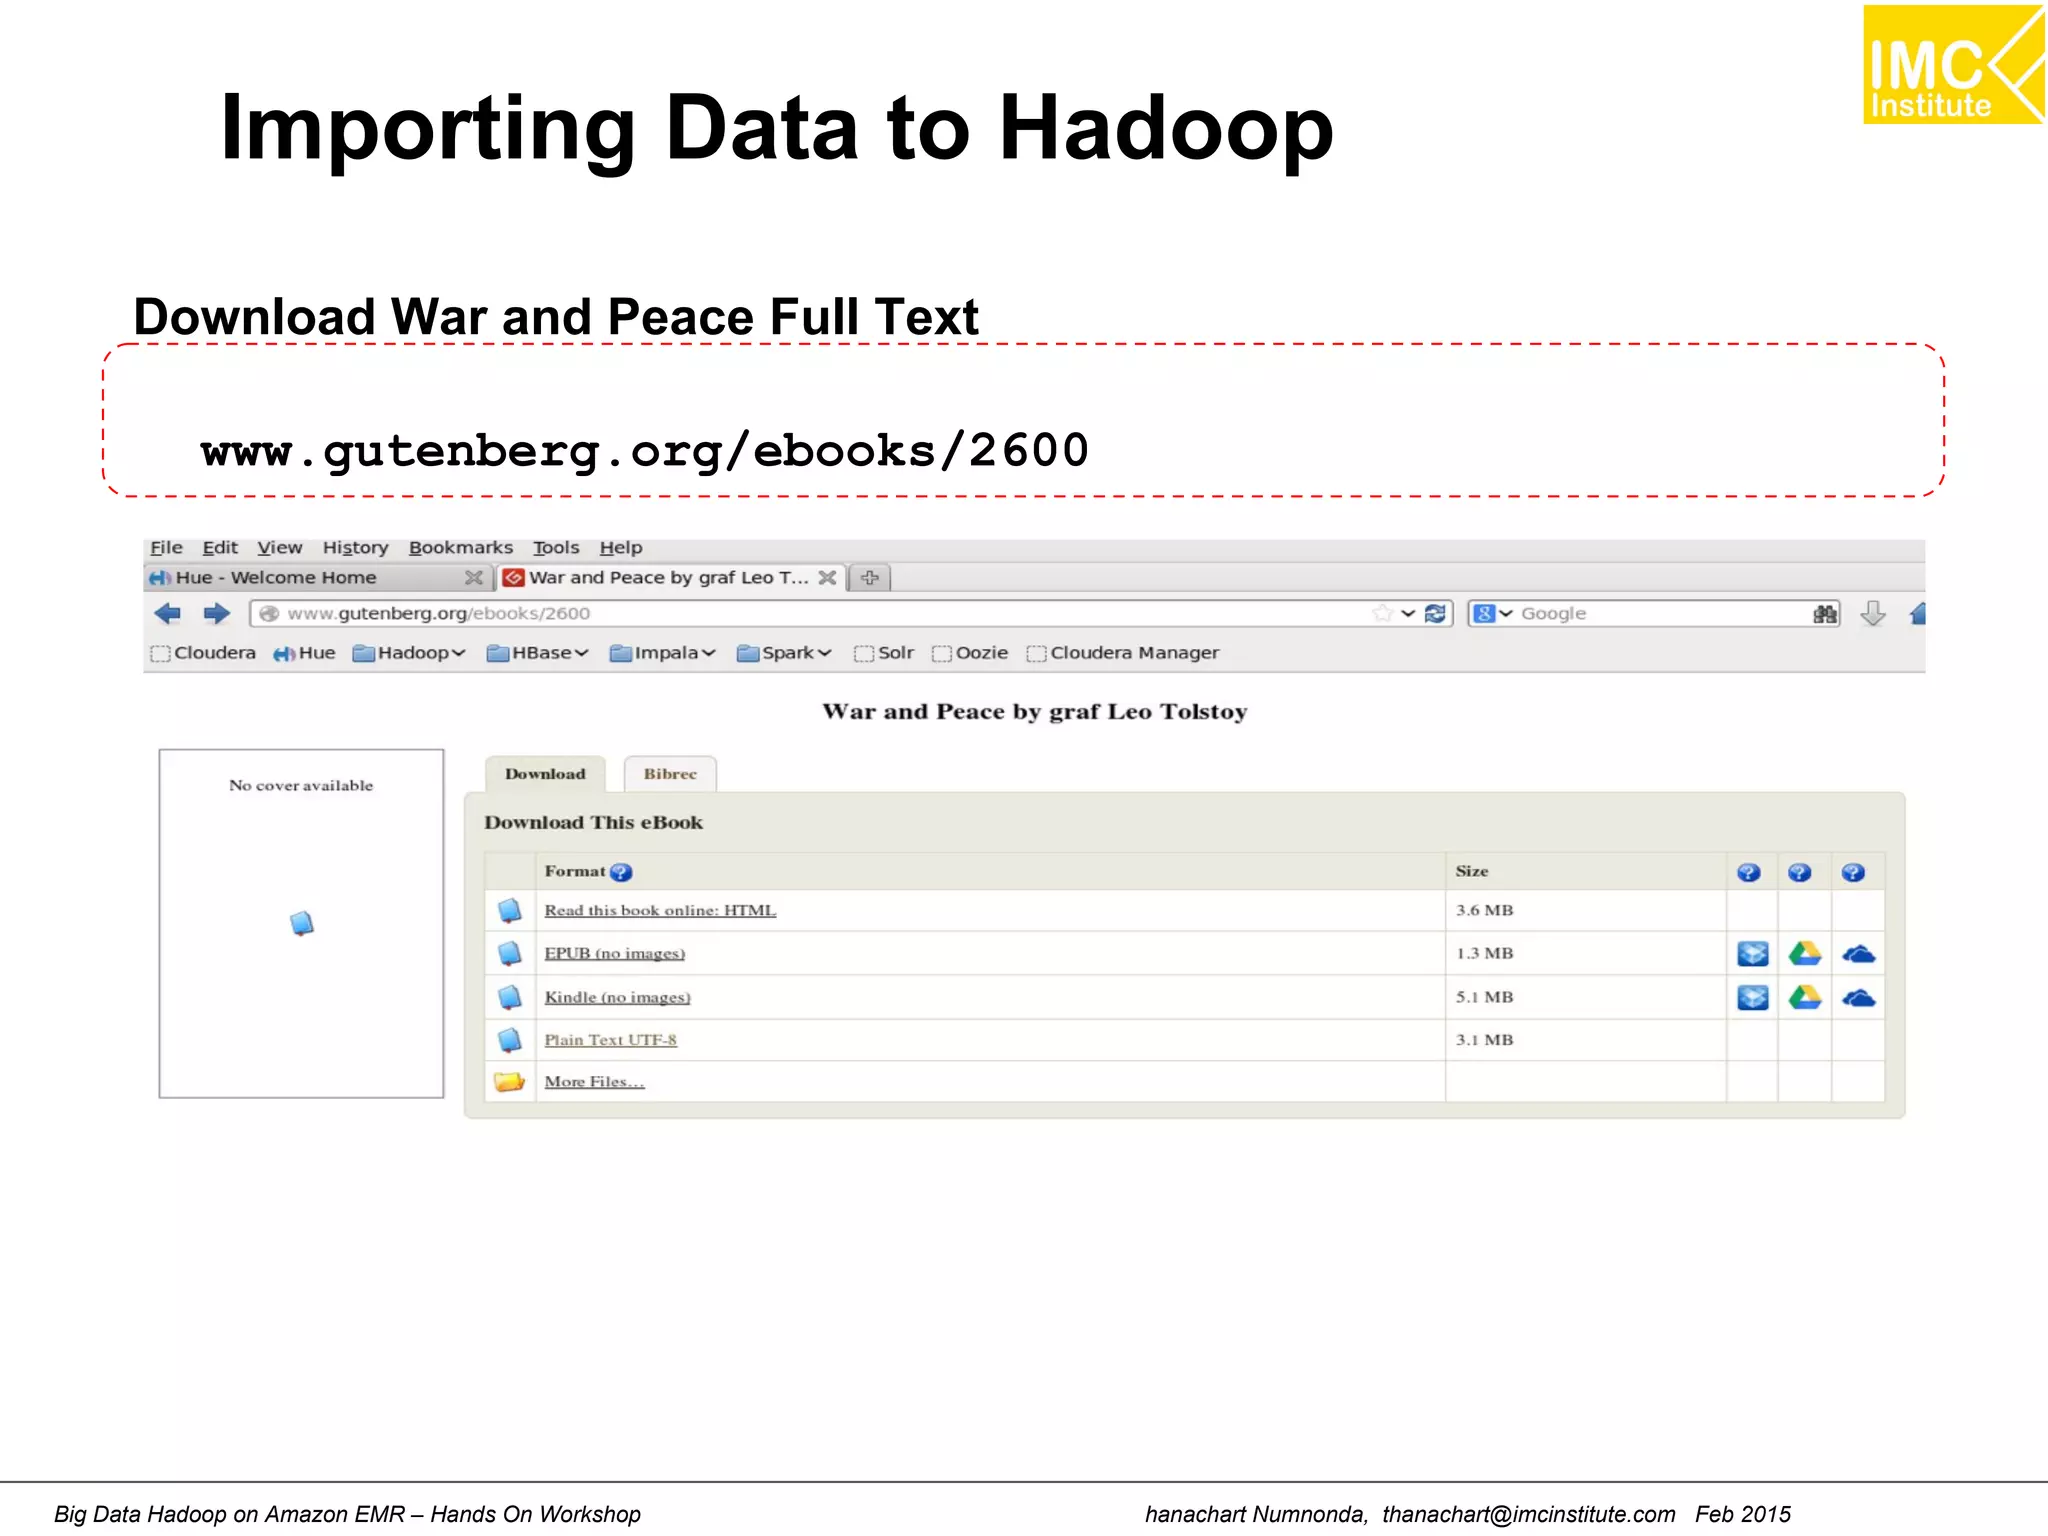Image resolution: width=2048 pixels, height=1536 pixels.
Task: Select the War and Peace browser tab
Action: click(672, 577)
